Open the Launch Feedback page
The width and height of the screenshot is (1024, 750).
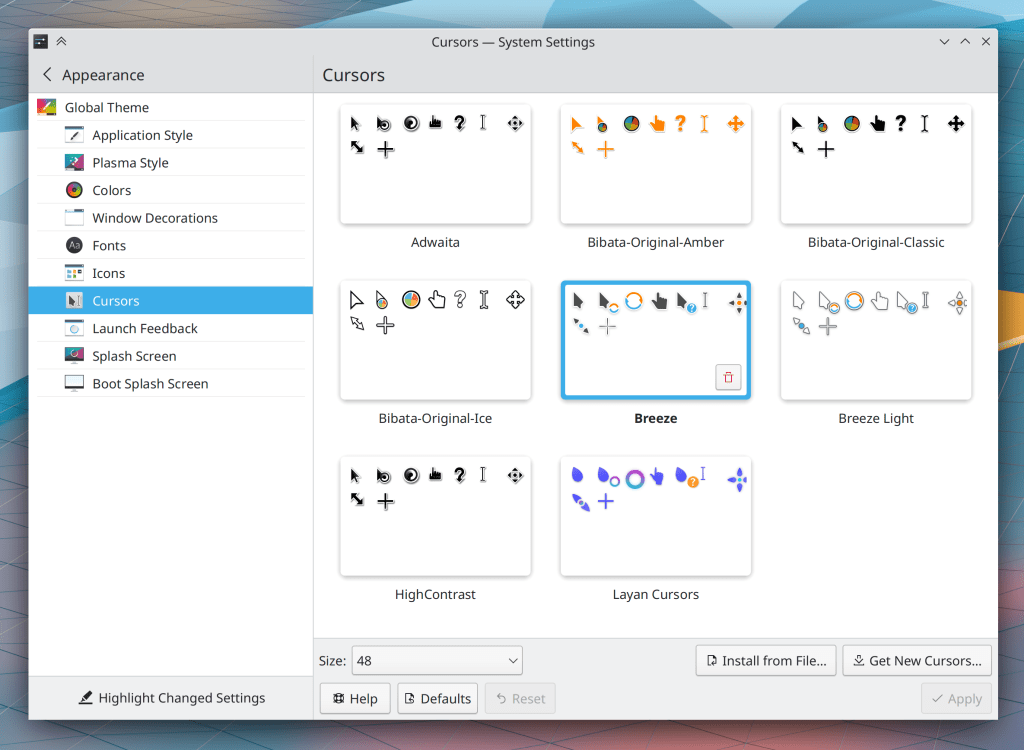click(145, 328)
